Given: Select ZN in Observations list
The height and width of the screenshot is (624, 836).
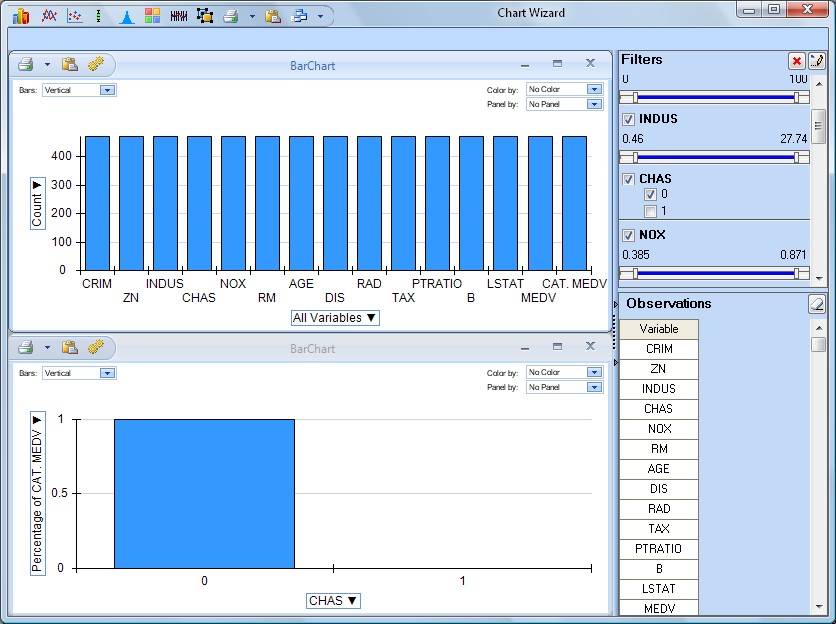Looking at the screenshot, I should point(659,369).
